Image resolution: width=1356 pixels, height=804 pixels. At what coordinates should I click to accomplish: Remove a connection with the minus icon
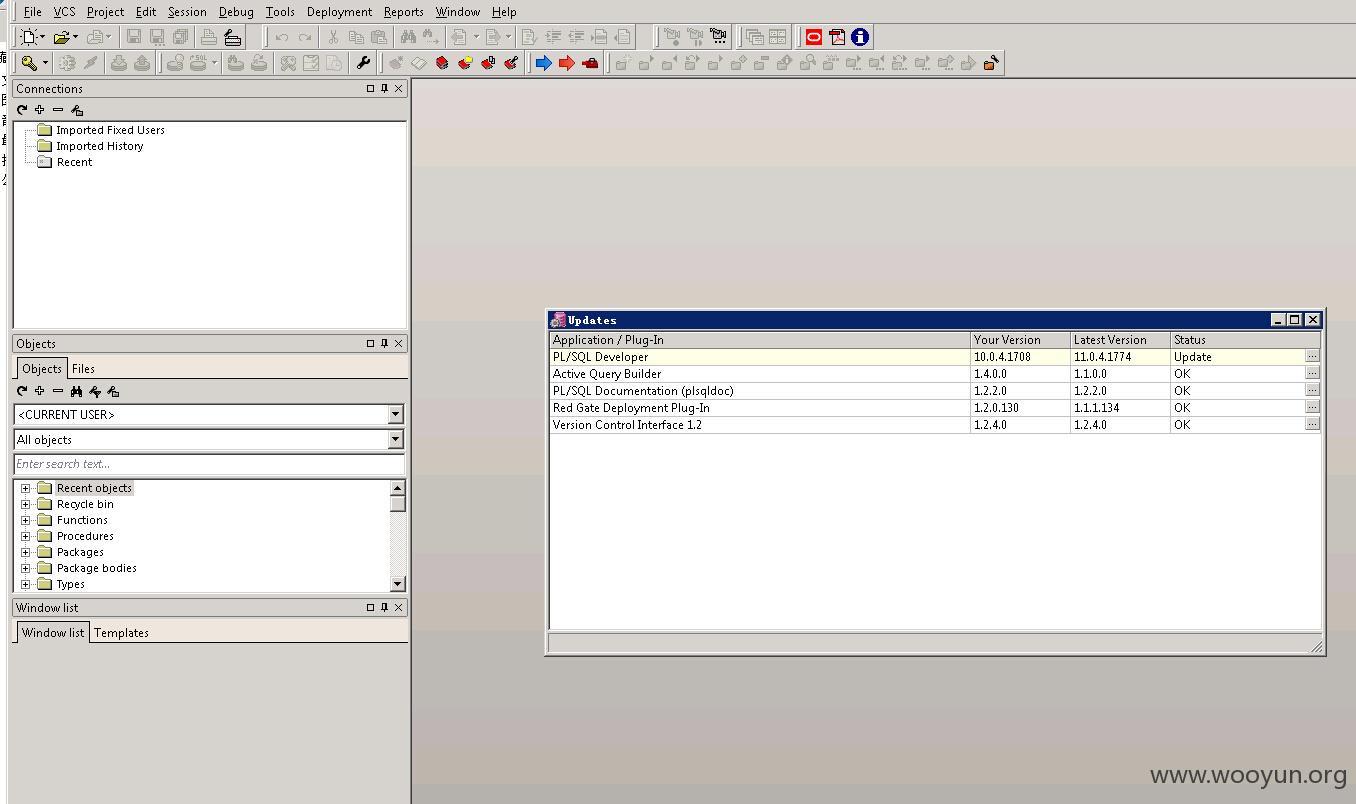pos(57,110)
